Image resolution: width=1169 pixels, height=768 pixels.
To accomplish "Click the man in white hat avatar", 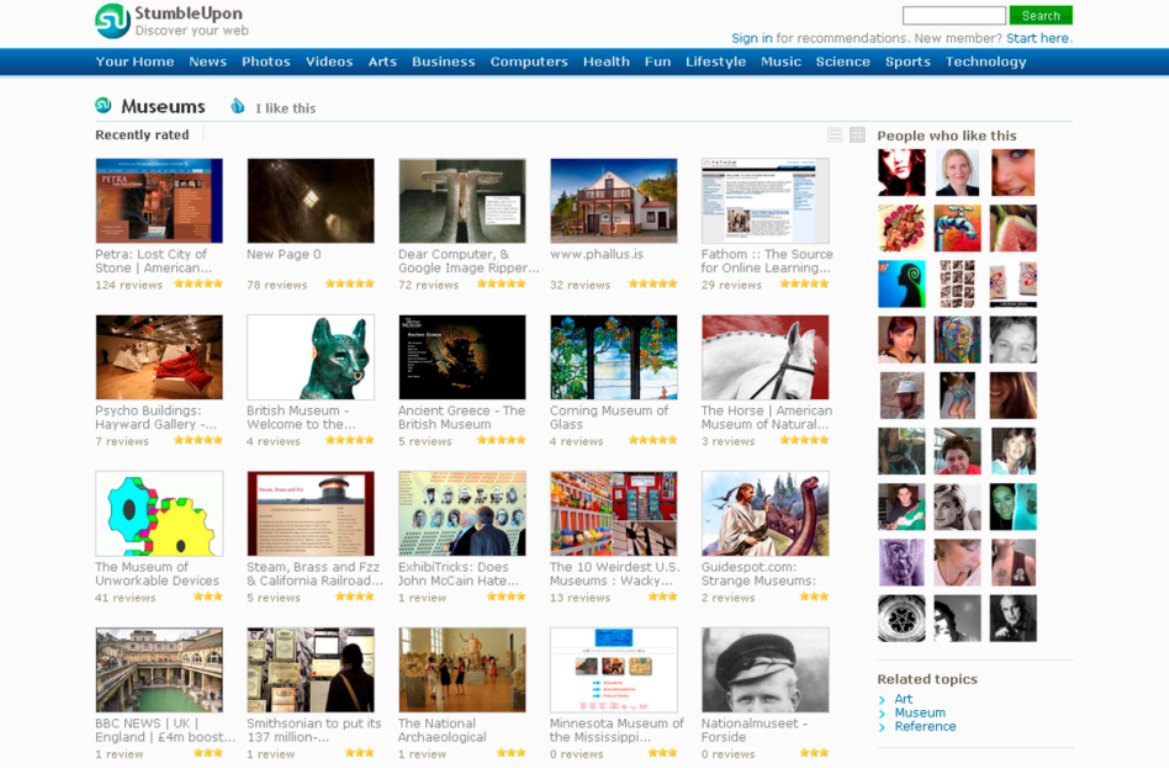I will pos(901,395).
